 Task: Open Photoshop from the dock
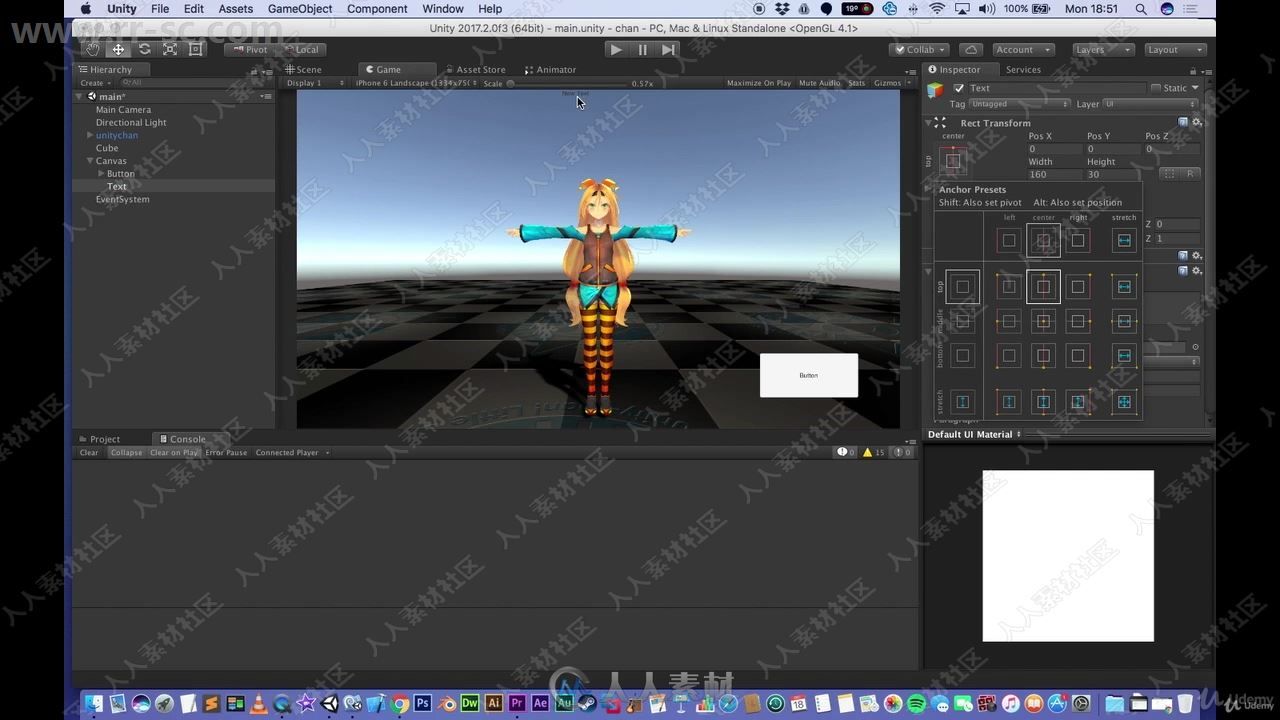pyautogui.click(x=422, y=704)
